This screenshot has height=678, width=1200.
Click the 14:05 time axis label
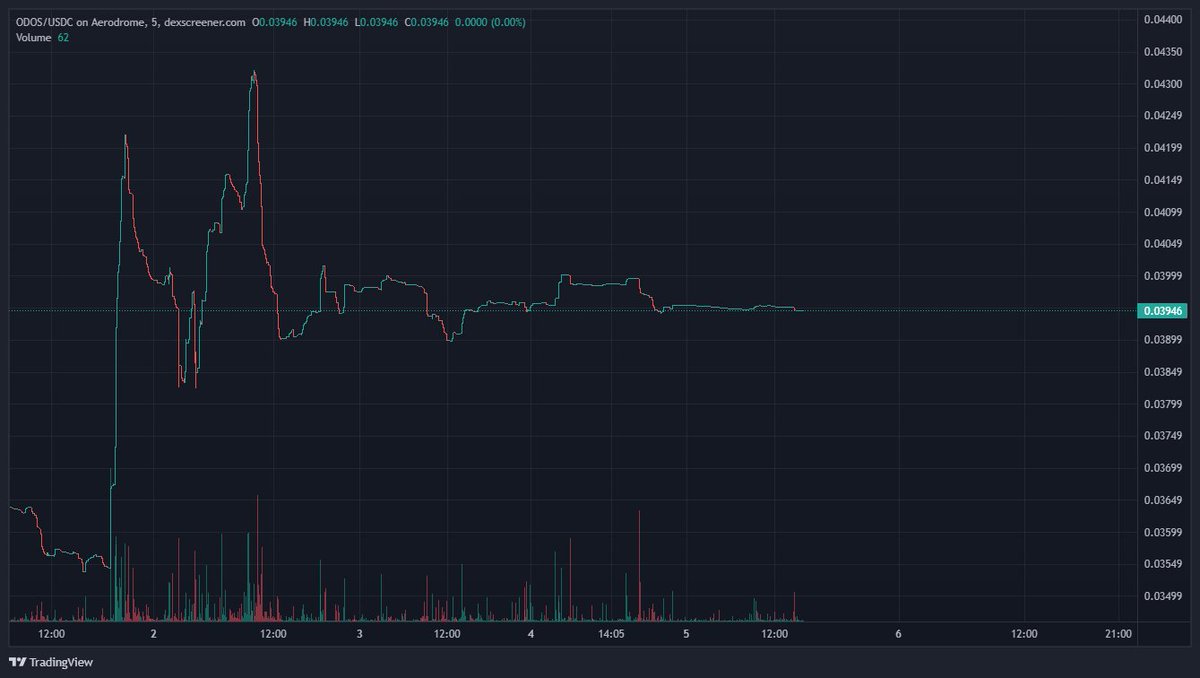pyautogui.click(x=611, y=634)
